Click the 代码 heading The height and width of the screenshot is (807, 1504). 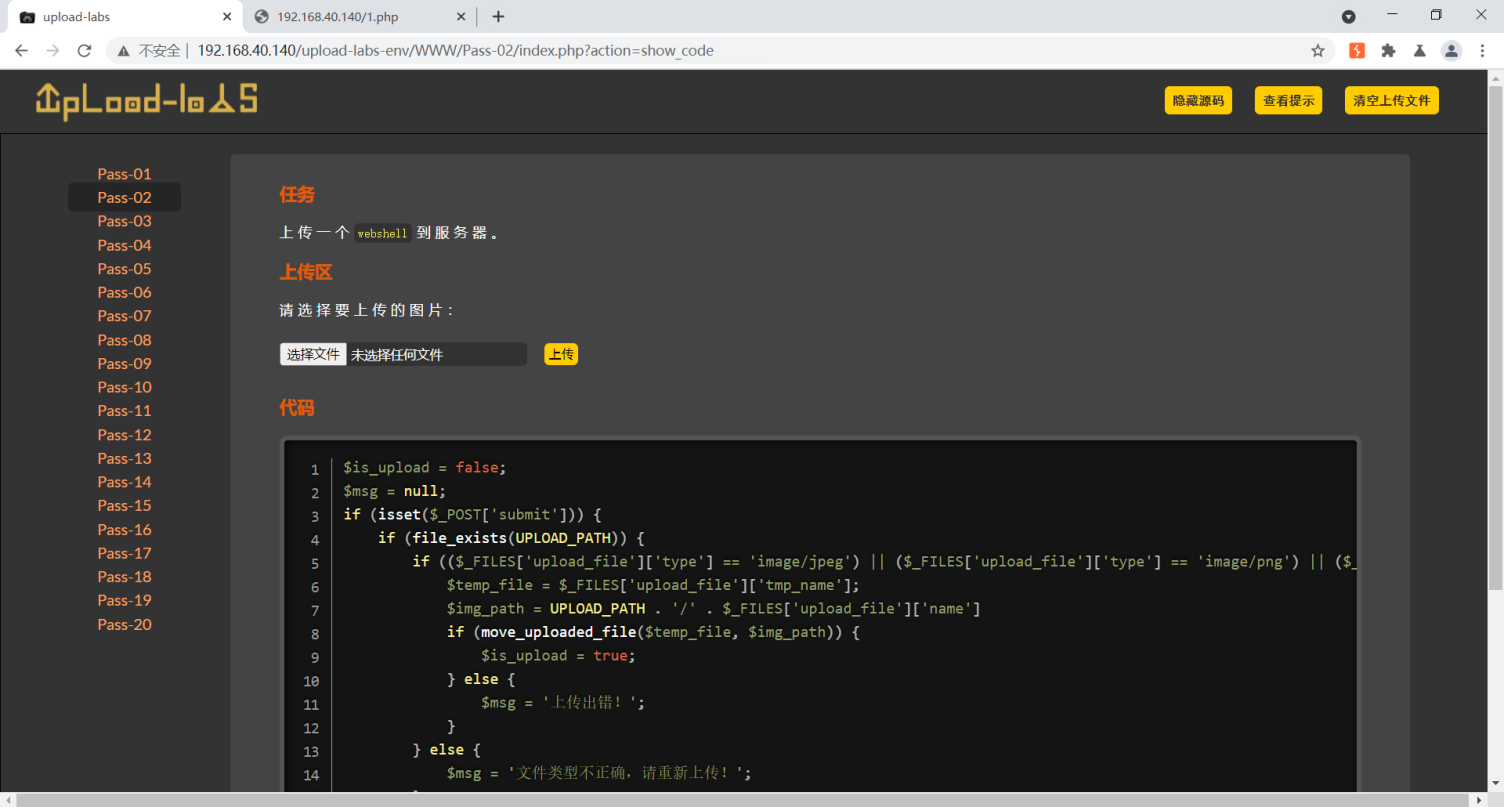tap(297, 408)
